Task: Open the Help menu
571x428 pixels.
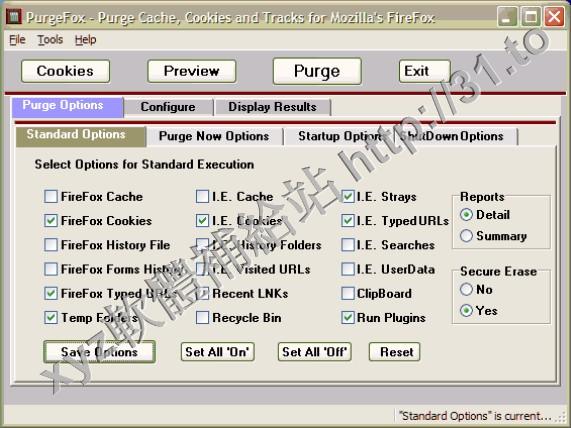Action: (86, 39)
